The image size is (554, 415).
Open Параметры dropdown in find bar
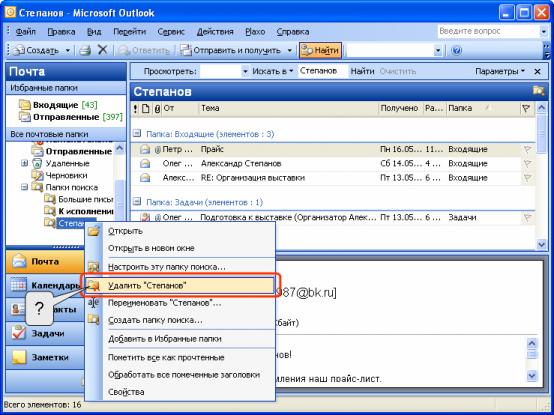point(500,71)
